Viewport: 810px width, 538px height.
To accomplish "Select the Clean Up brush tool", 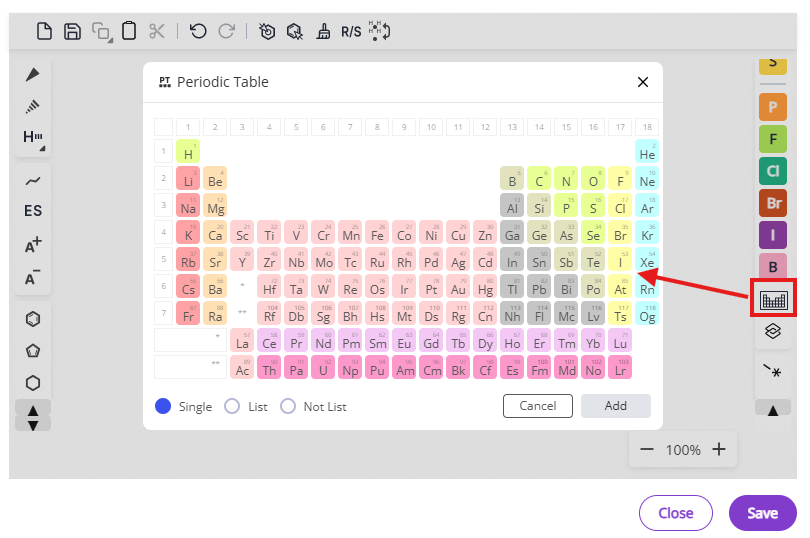I will [x=323, y=31].
